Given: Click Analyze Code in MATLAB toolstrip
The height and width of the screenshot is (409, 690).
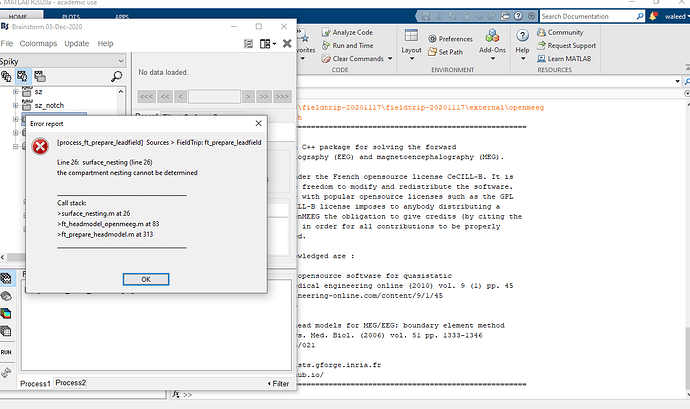Looking at the screenshot, I should coord(347,32).
